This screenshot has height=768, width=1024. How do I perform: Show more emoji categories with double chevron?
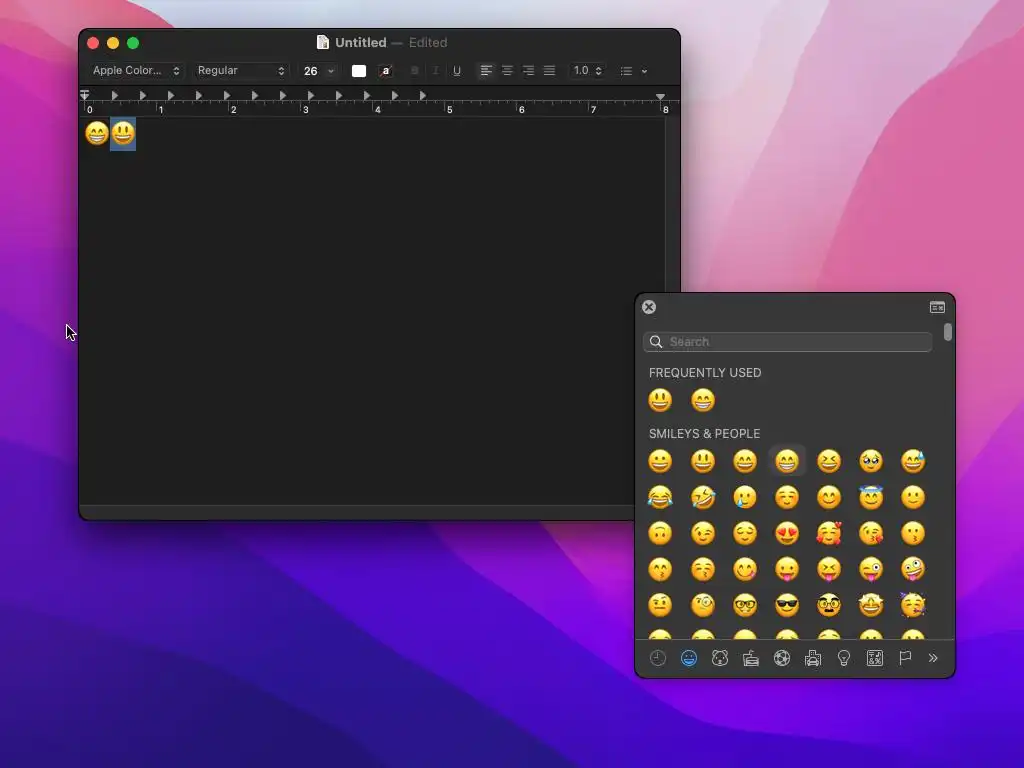pos(933,658)
